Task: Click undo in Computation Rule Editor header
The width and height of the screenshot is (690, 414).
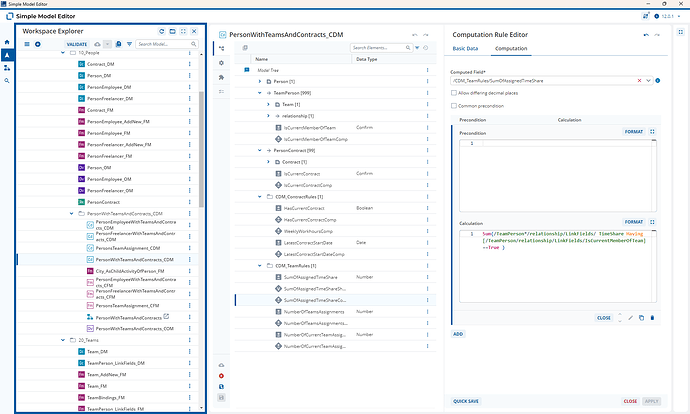Action: (646, 35)
